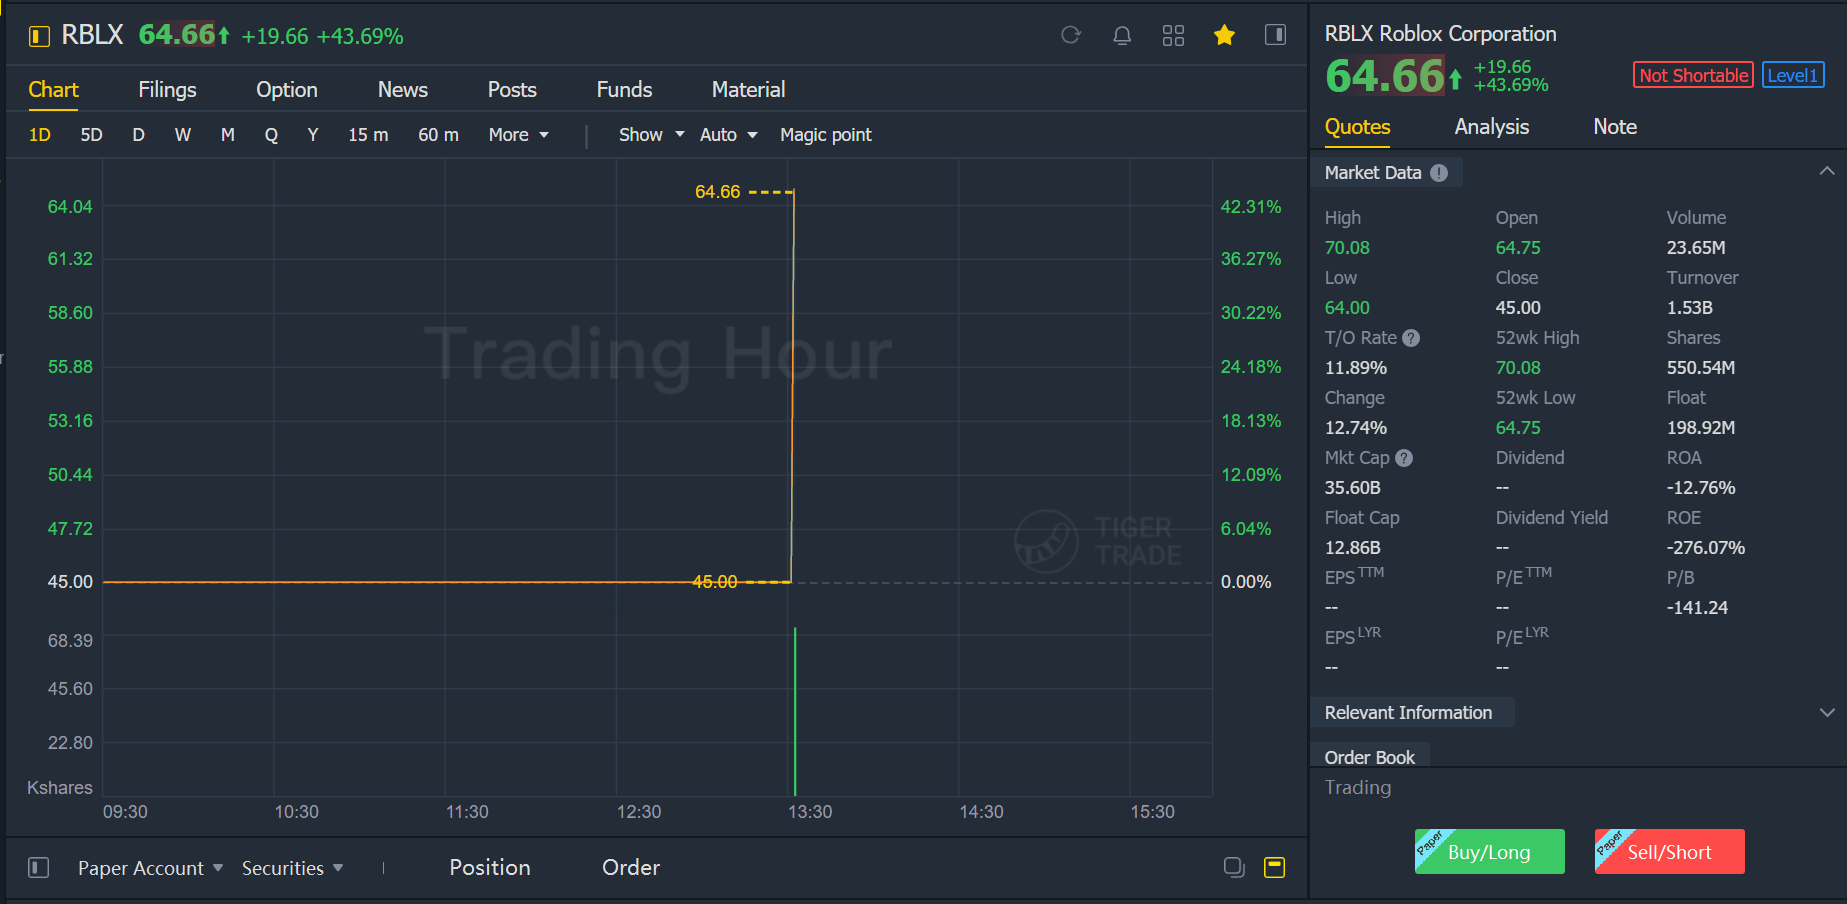Click the Sell/Short button
Screen dimensions: 1847x904
pos(1669,852)
